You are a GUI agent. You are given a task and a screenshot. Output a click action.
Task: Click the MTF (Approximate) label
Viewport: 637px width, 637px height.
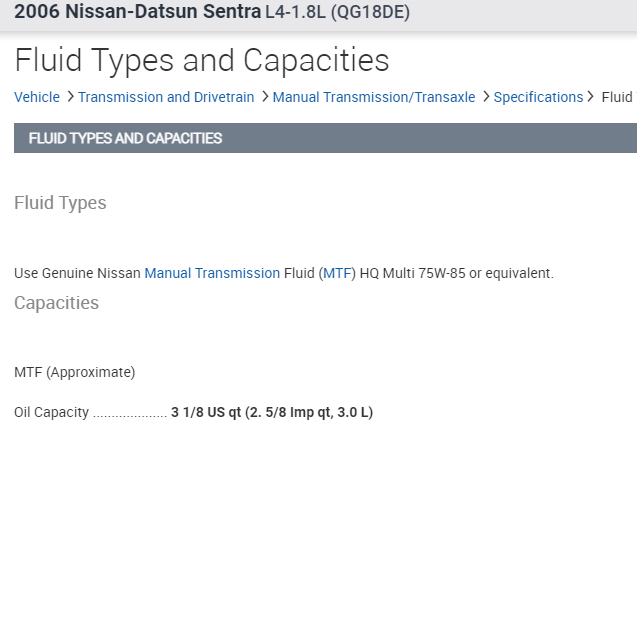point(74,372)
